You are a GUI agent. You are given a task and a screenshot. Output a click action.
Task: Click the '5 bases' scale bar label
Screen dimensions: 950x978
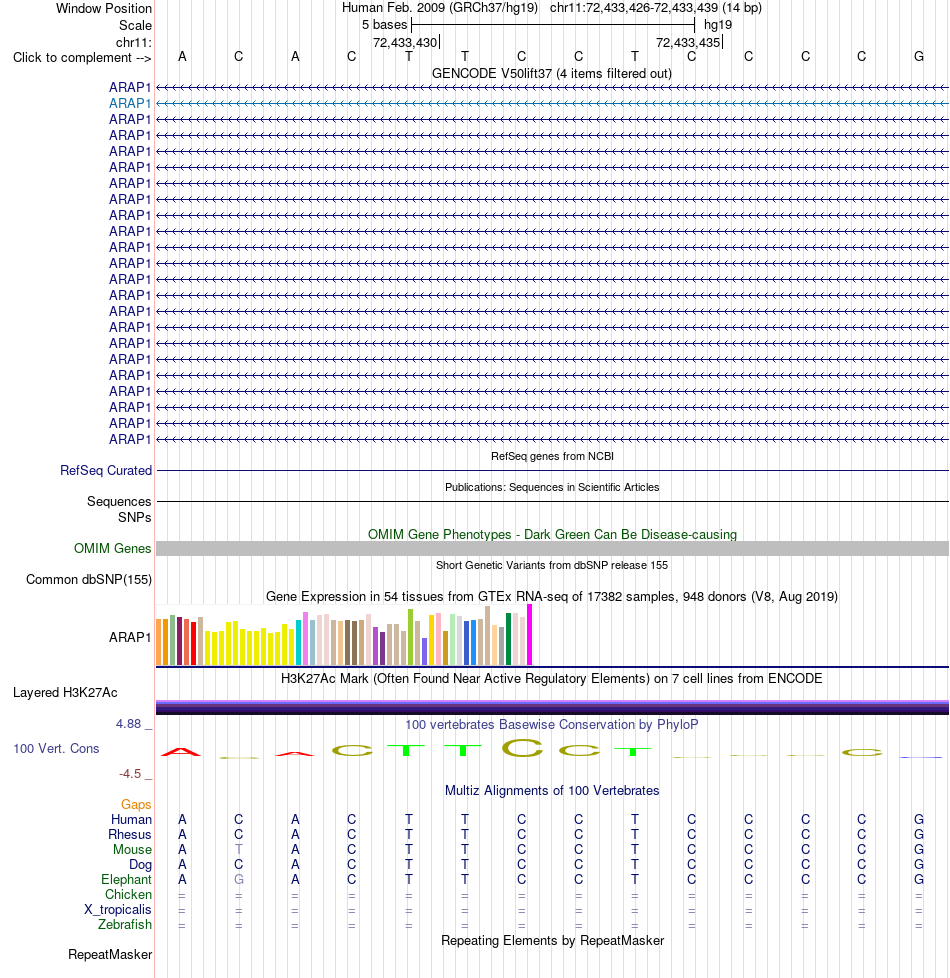(x=384, y=25)
